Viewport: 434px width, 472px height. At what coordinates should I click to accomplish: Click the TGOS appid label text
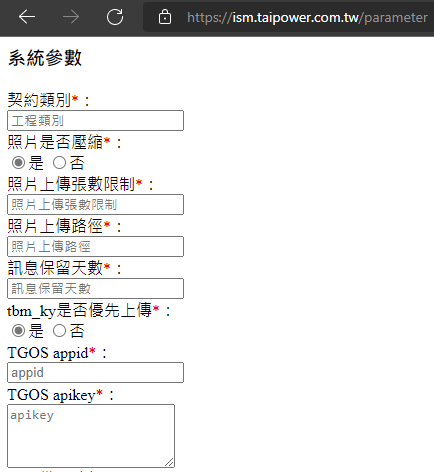(x=48, y=353)
